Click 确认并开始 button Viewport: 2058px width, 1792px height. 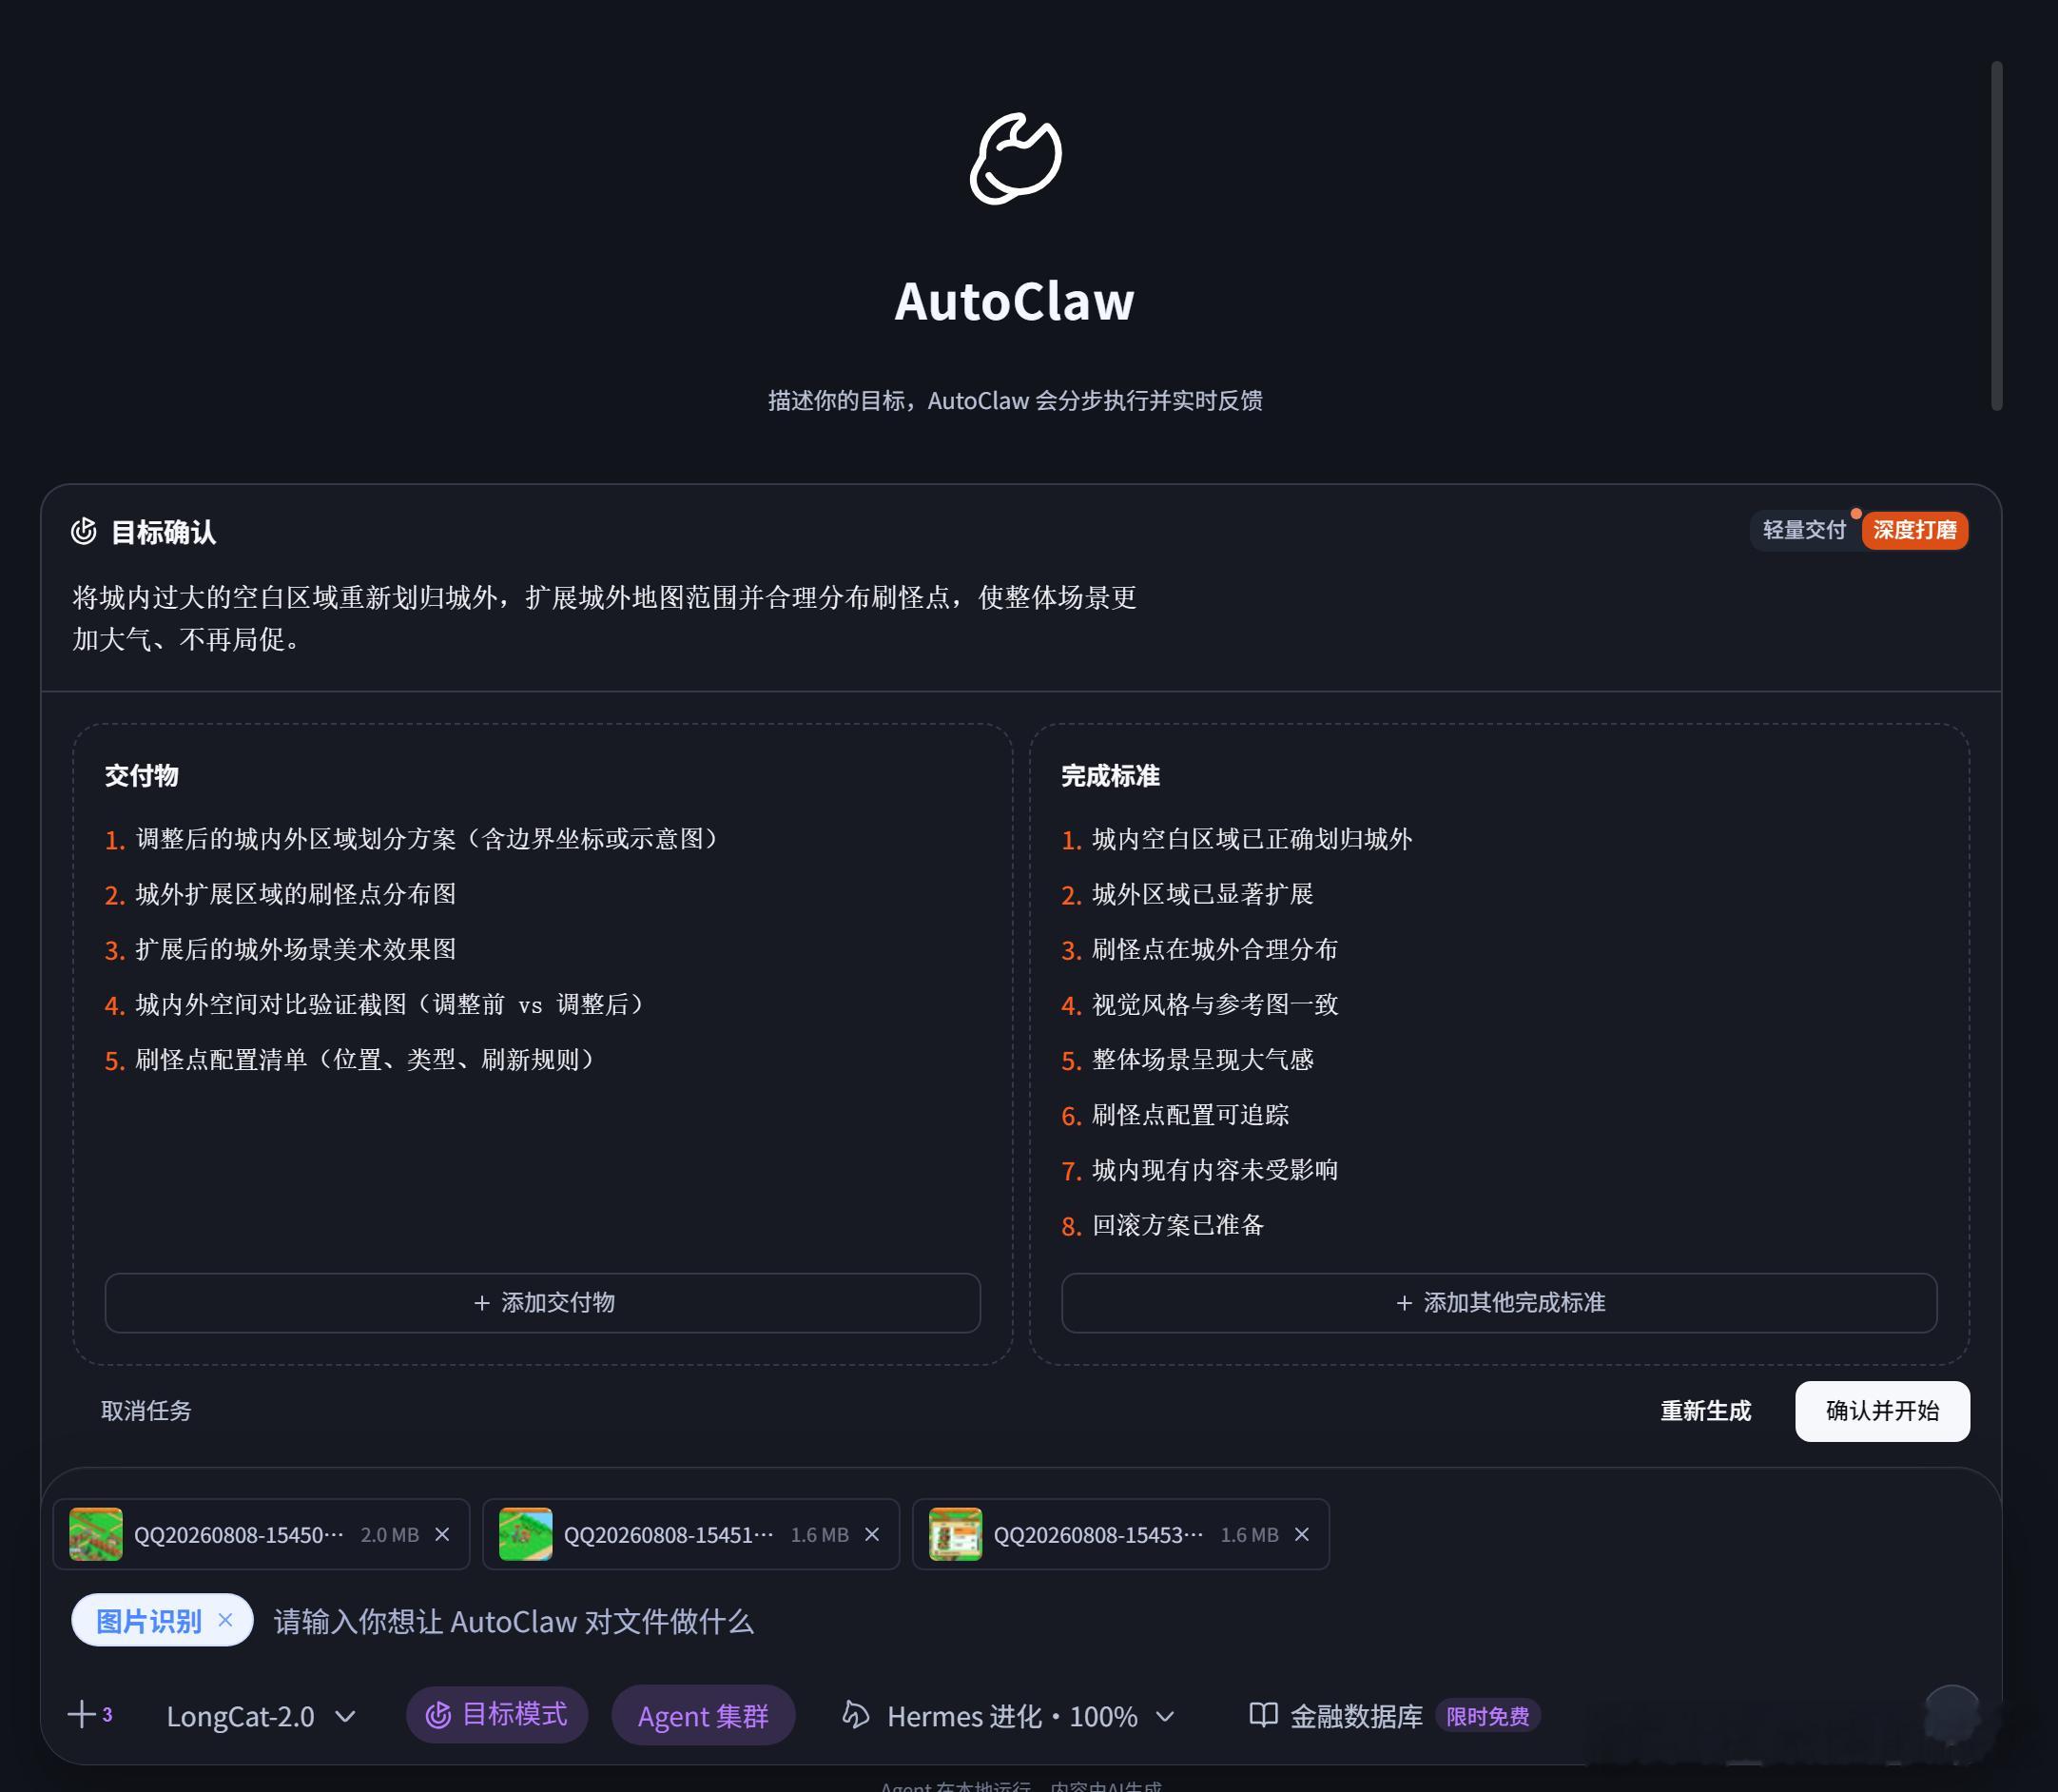point(1882,1410)
